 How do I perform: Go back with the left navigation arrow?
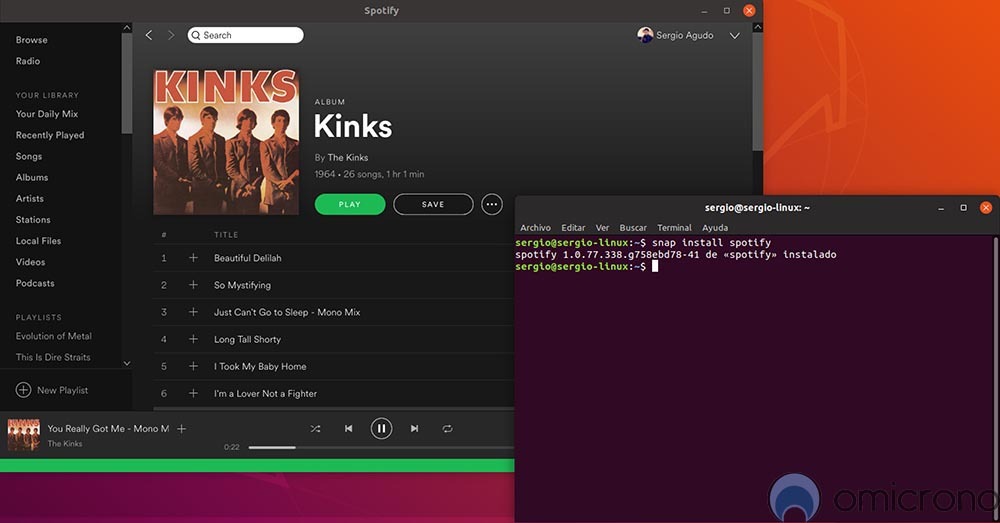(x=149, y=35)
